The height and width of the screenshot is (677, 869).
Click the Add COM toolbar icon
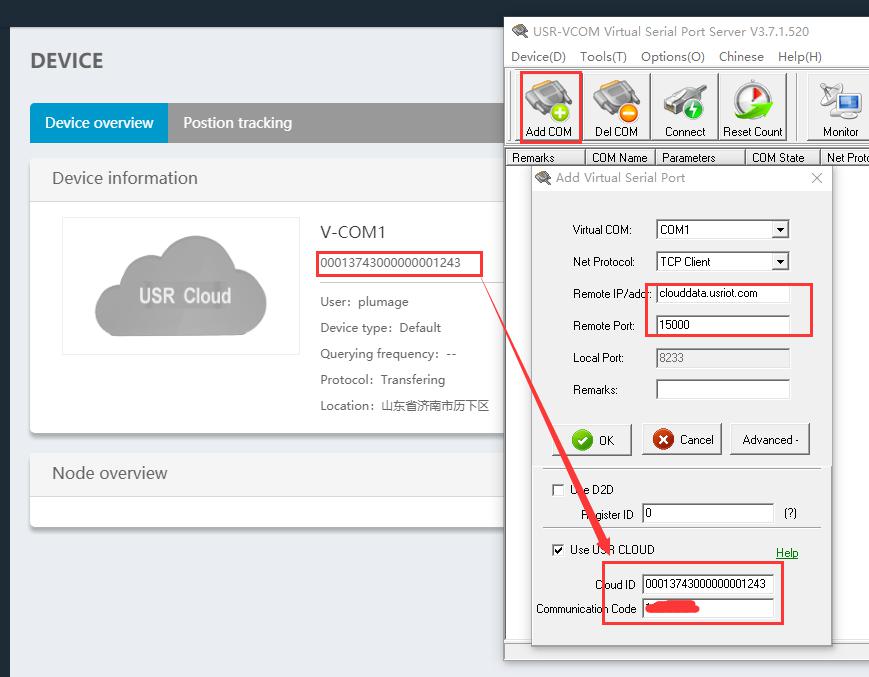549,109
